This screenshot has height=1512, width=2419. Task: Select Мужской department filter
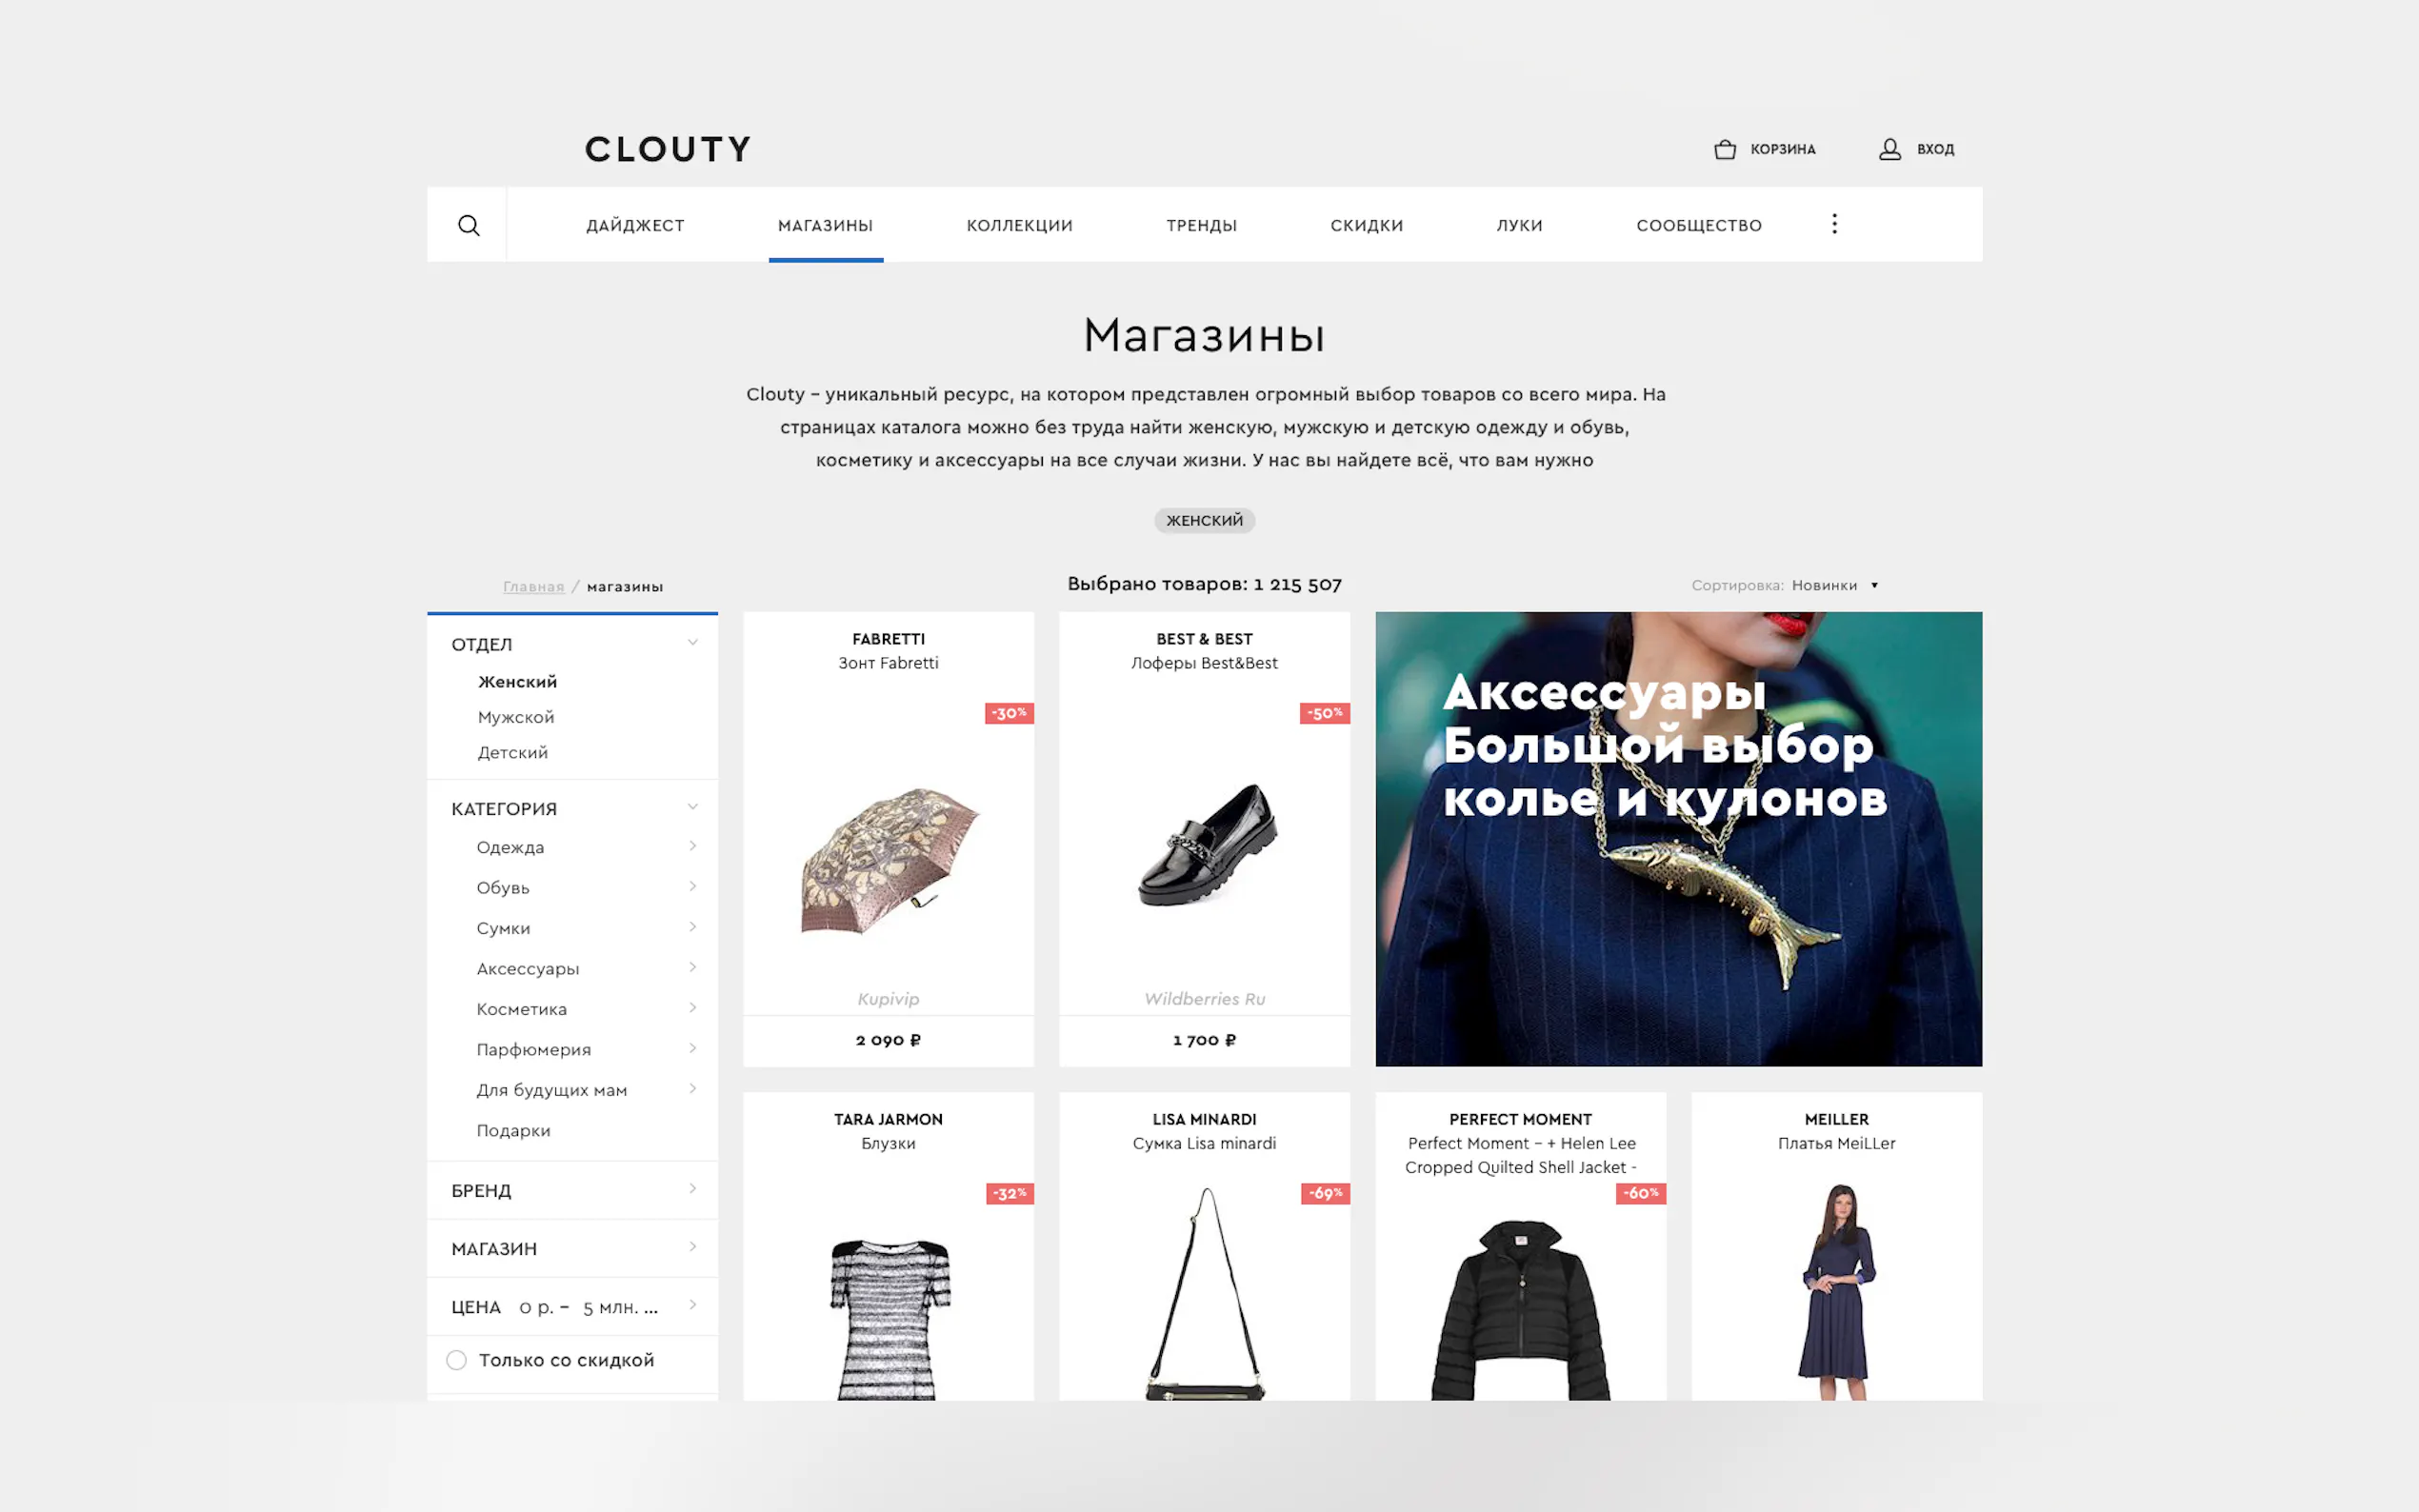[x=515, y=717]
